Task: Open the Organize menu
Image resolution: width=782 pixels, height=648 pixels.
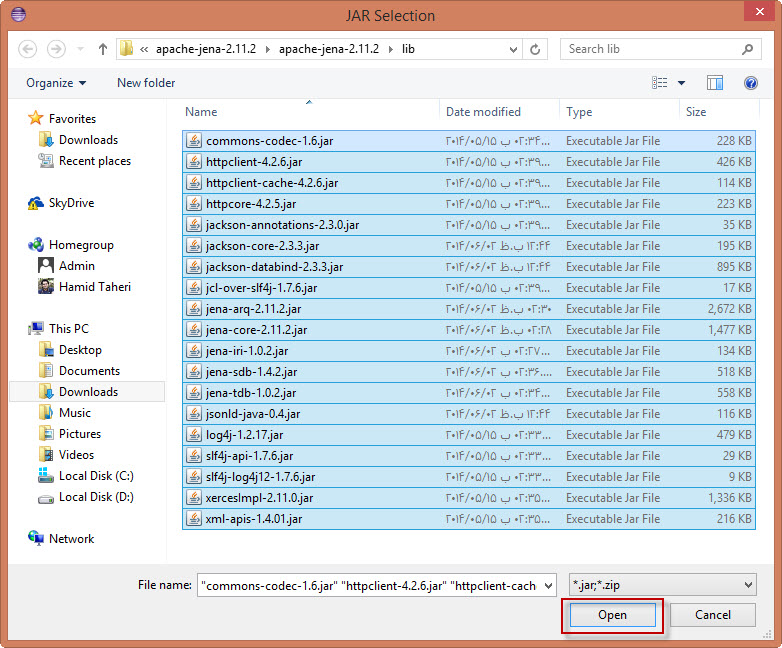Action: pos(56,83)
